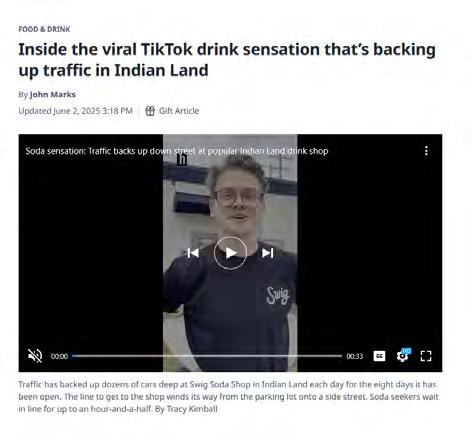
Task: Unmute the video using the speaker icon
Action: pos(35,356)
